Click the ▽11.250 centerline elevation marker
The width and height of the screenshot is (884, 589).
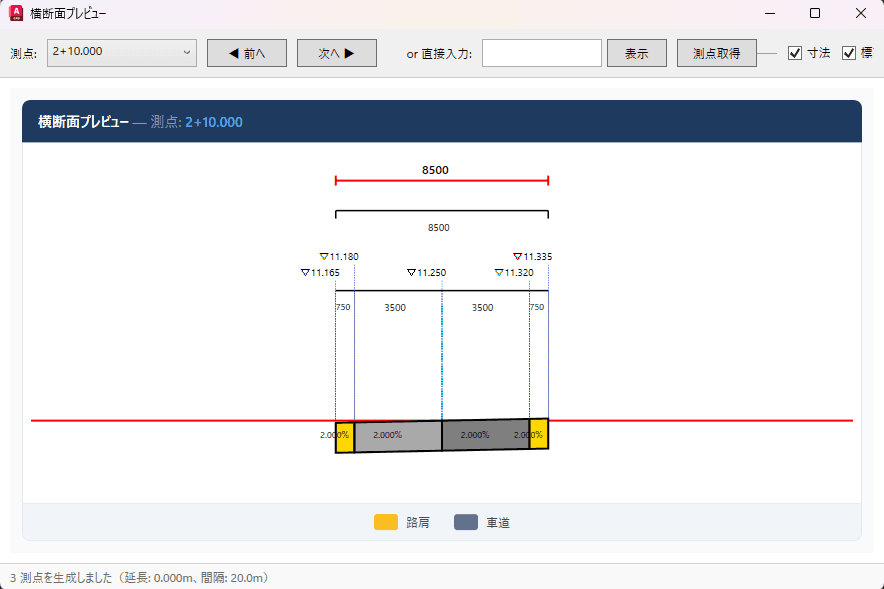coord(426,272)
